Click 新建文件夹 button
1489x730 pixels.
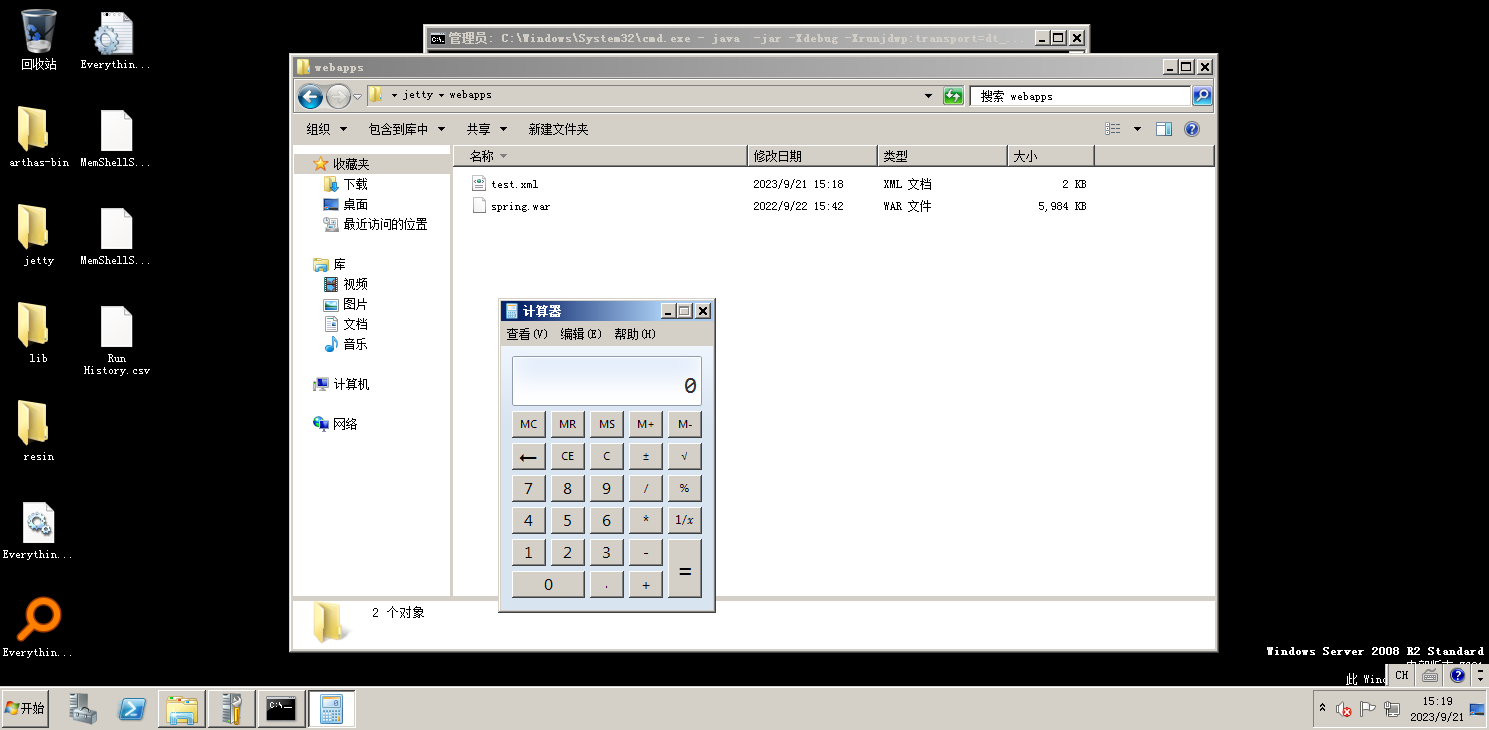(558, 129)
